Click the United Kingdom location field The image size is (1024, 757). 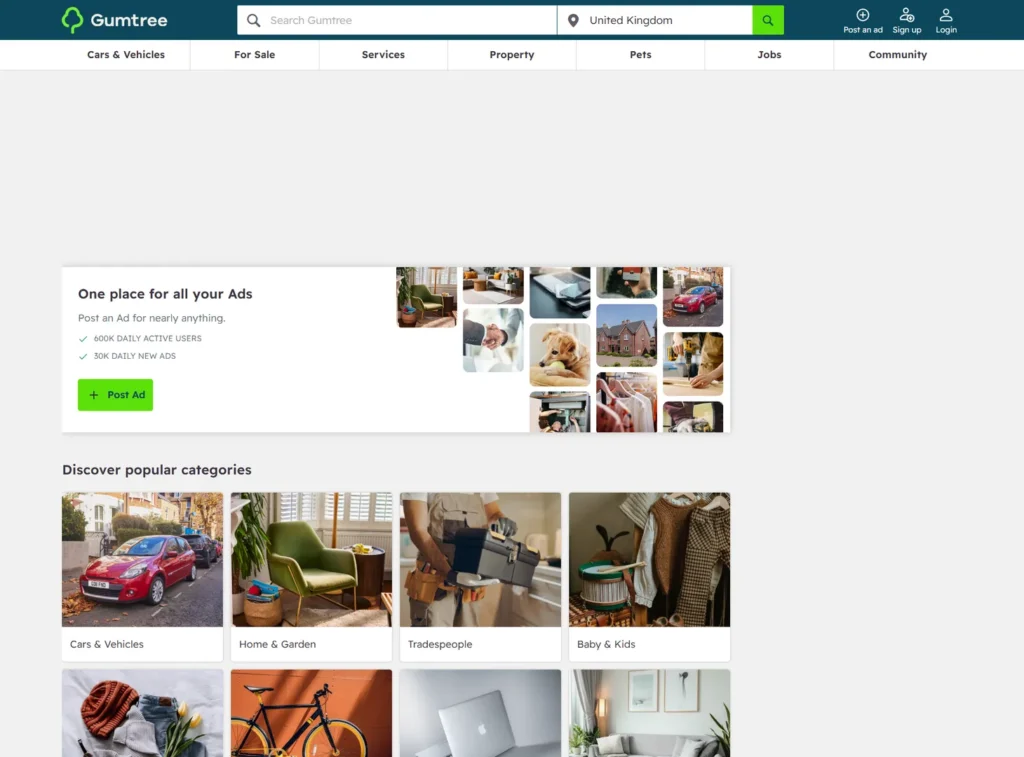655,20
